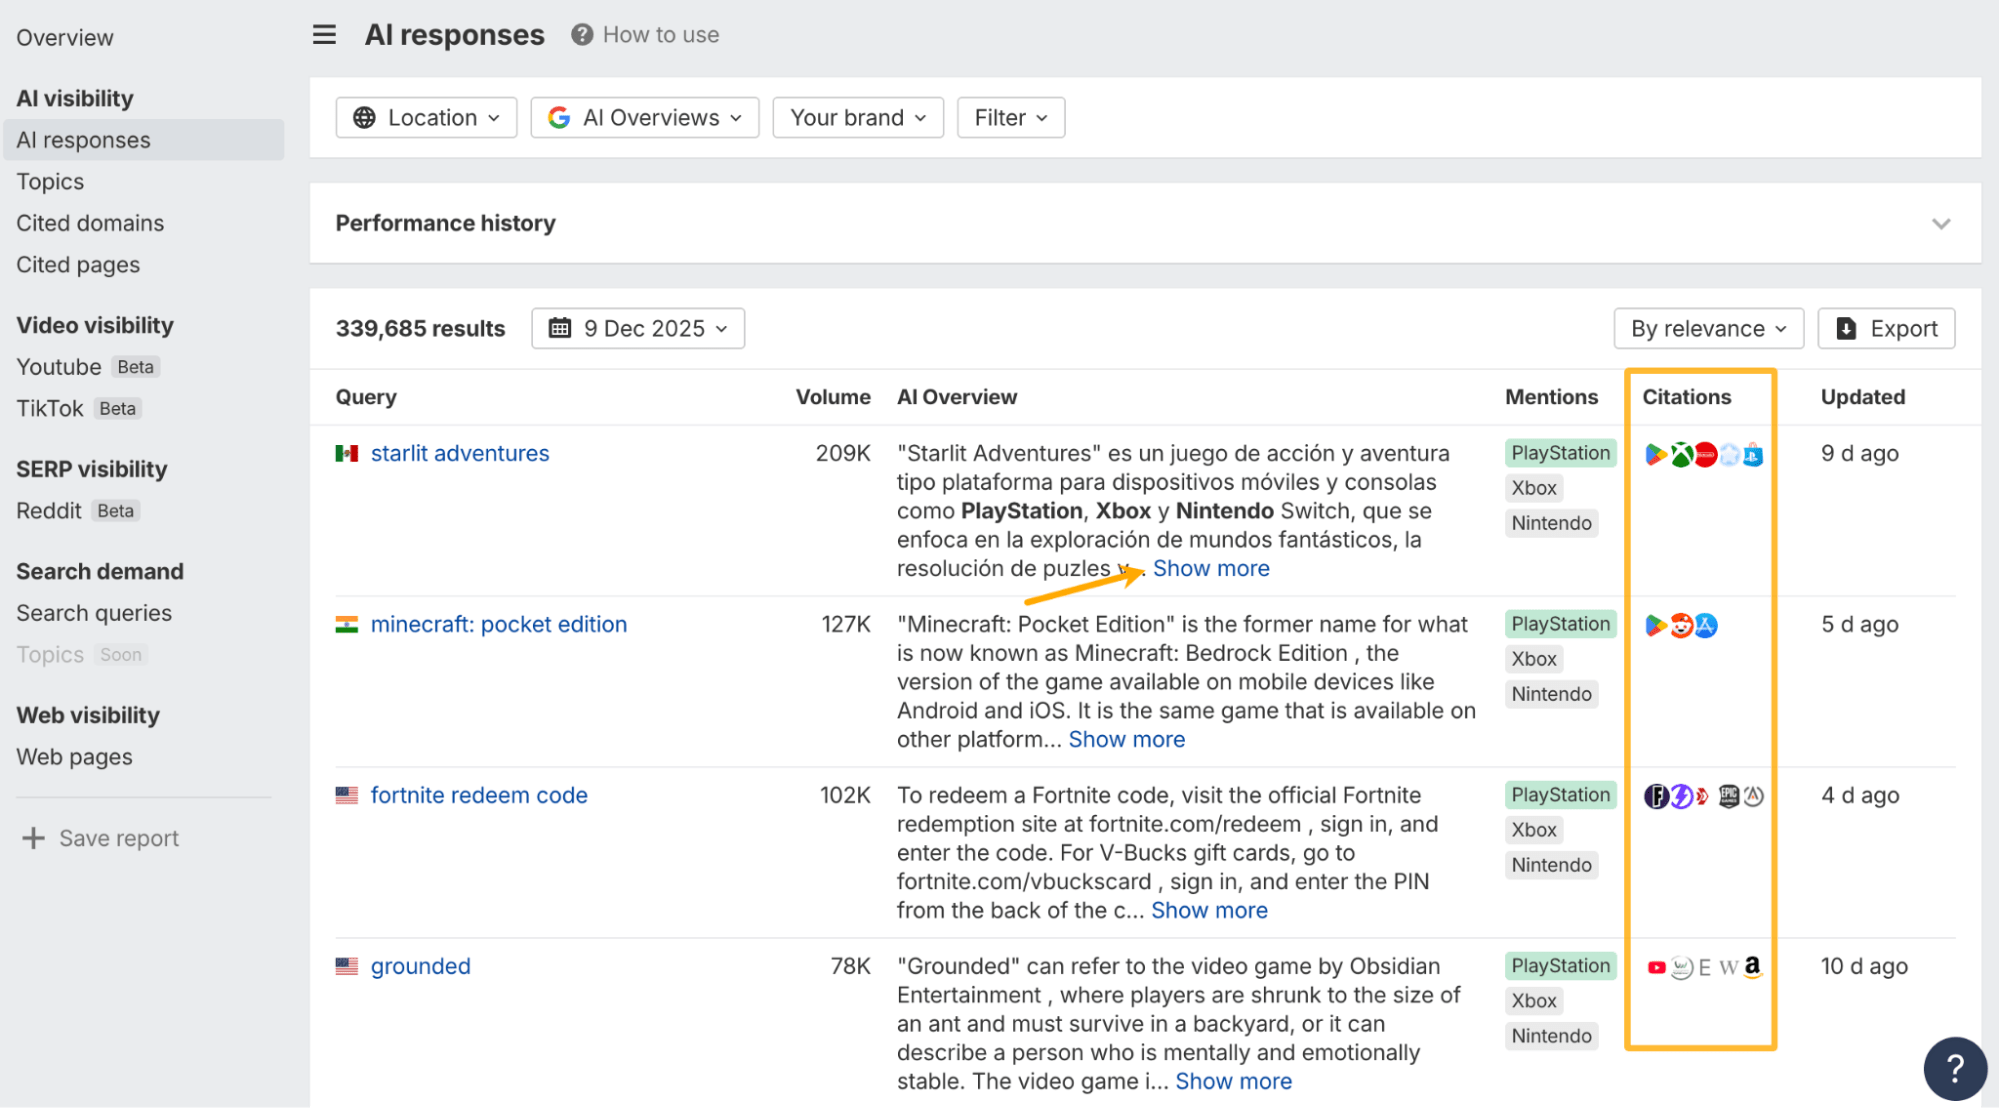Open the AI Overviews source dropdown
Screen dimensions: 1999x1108
645,118
